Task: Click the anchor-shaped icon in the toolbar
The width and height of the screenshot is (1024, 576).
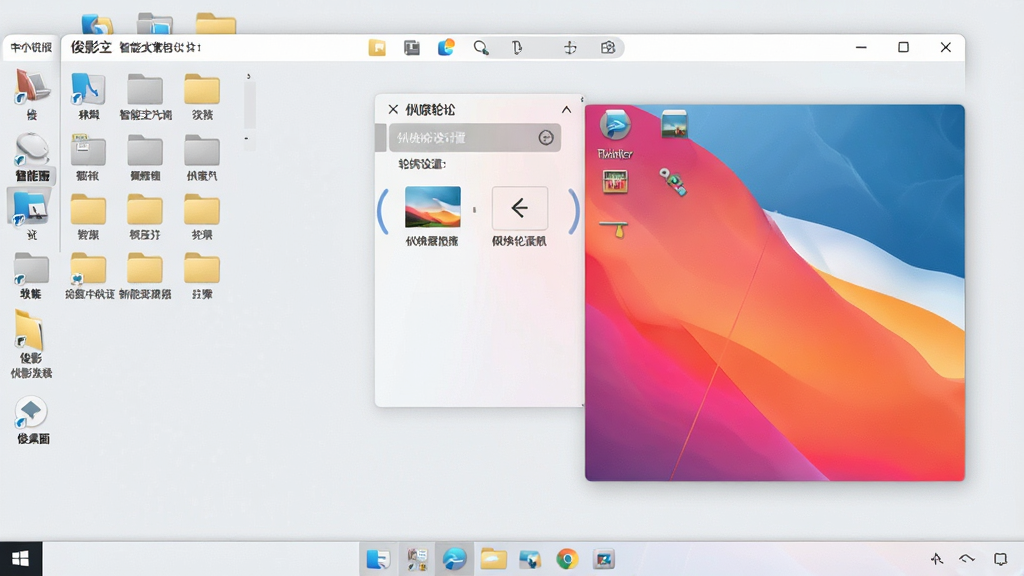Action: tap(570, 48)
